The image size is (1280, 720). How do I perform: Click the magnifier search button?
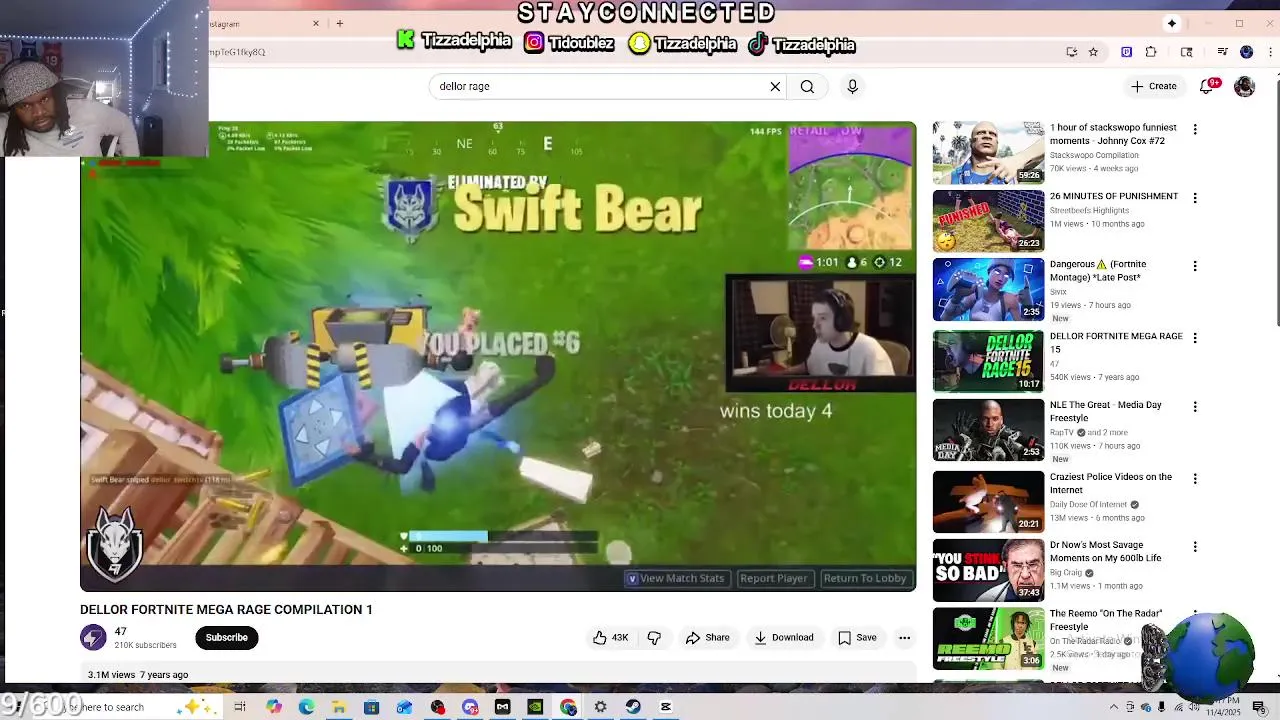807,87
